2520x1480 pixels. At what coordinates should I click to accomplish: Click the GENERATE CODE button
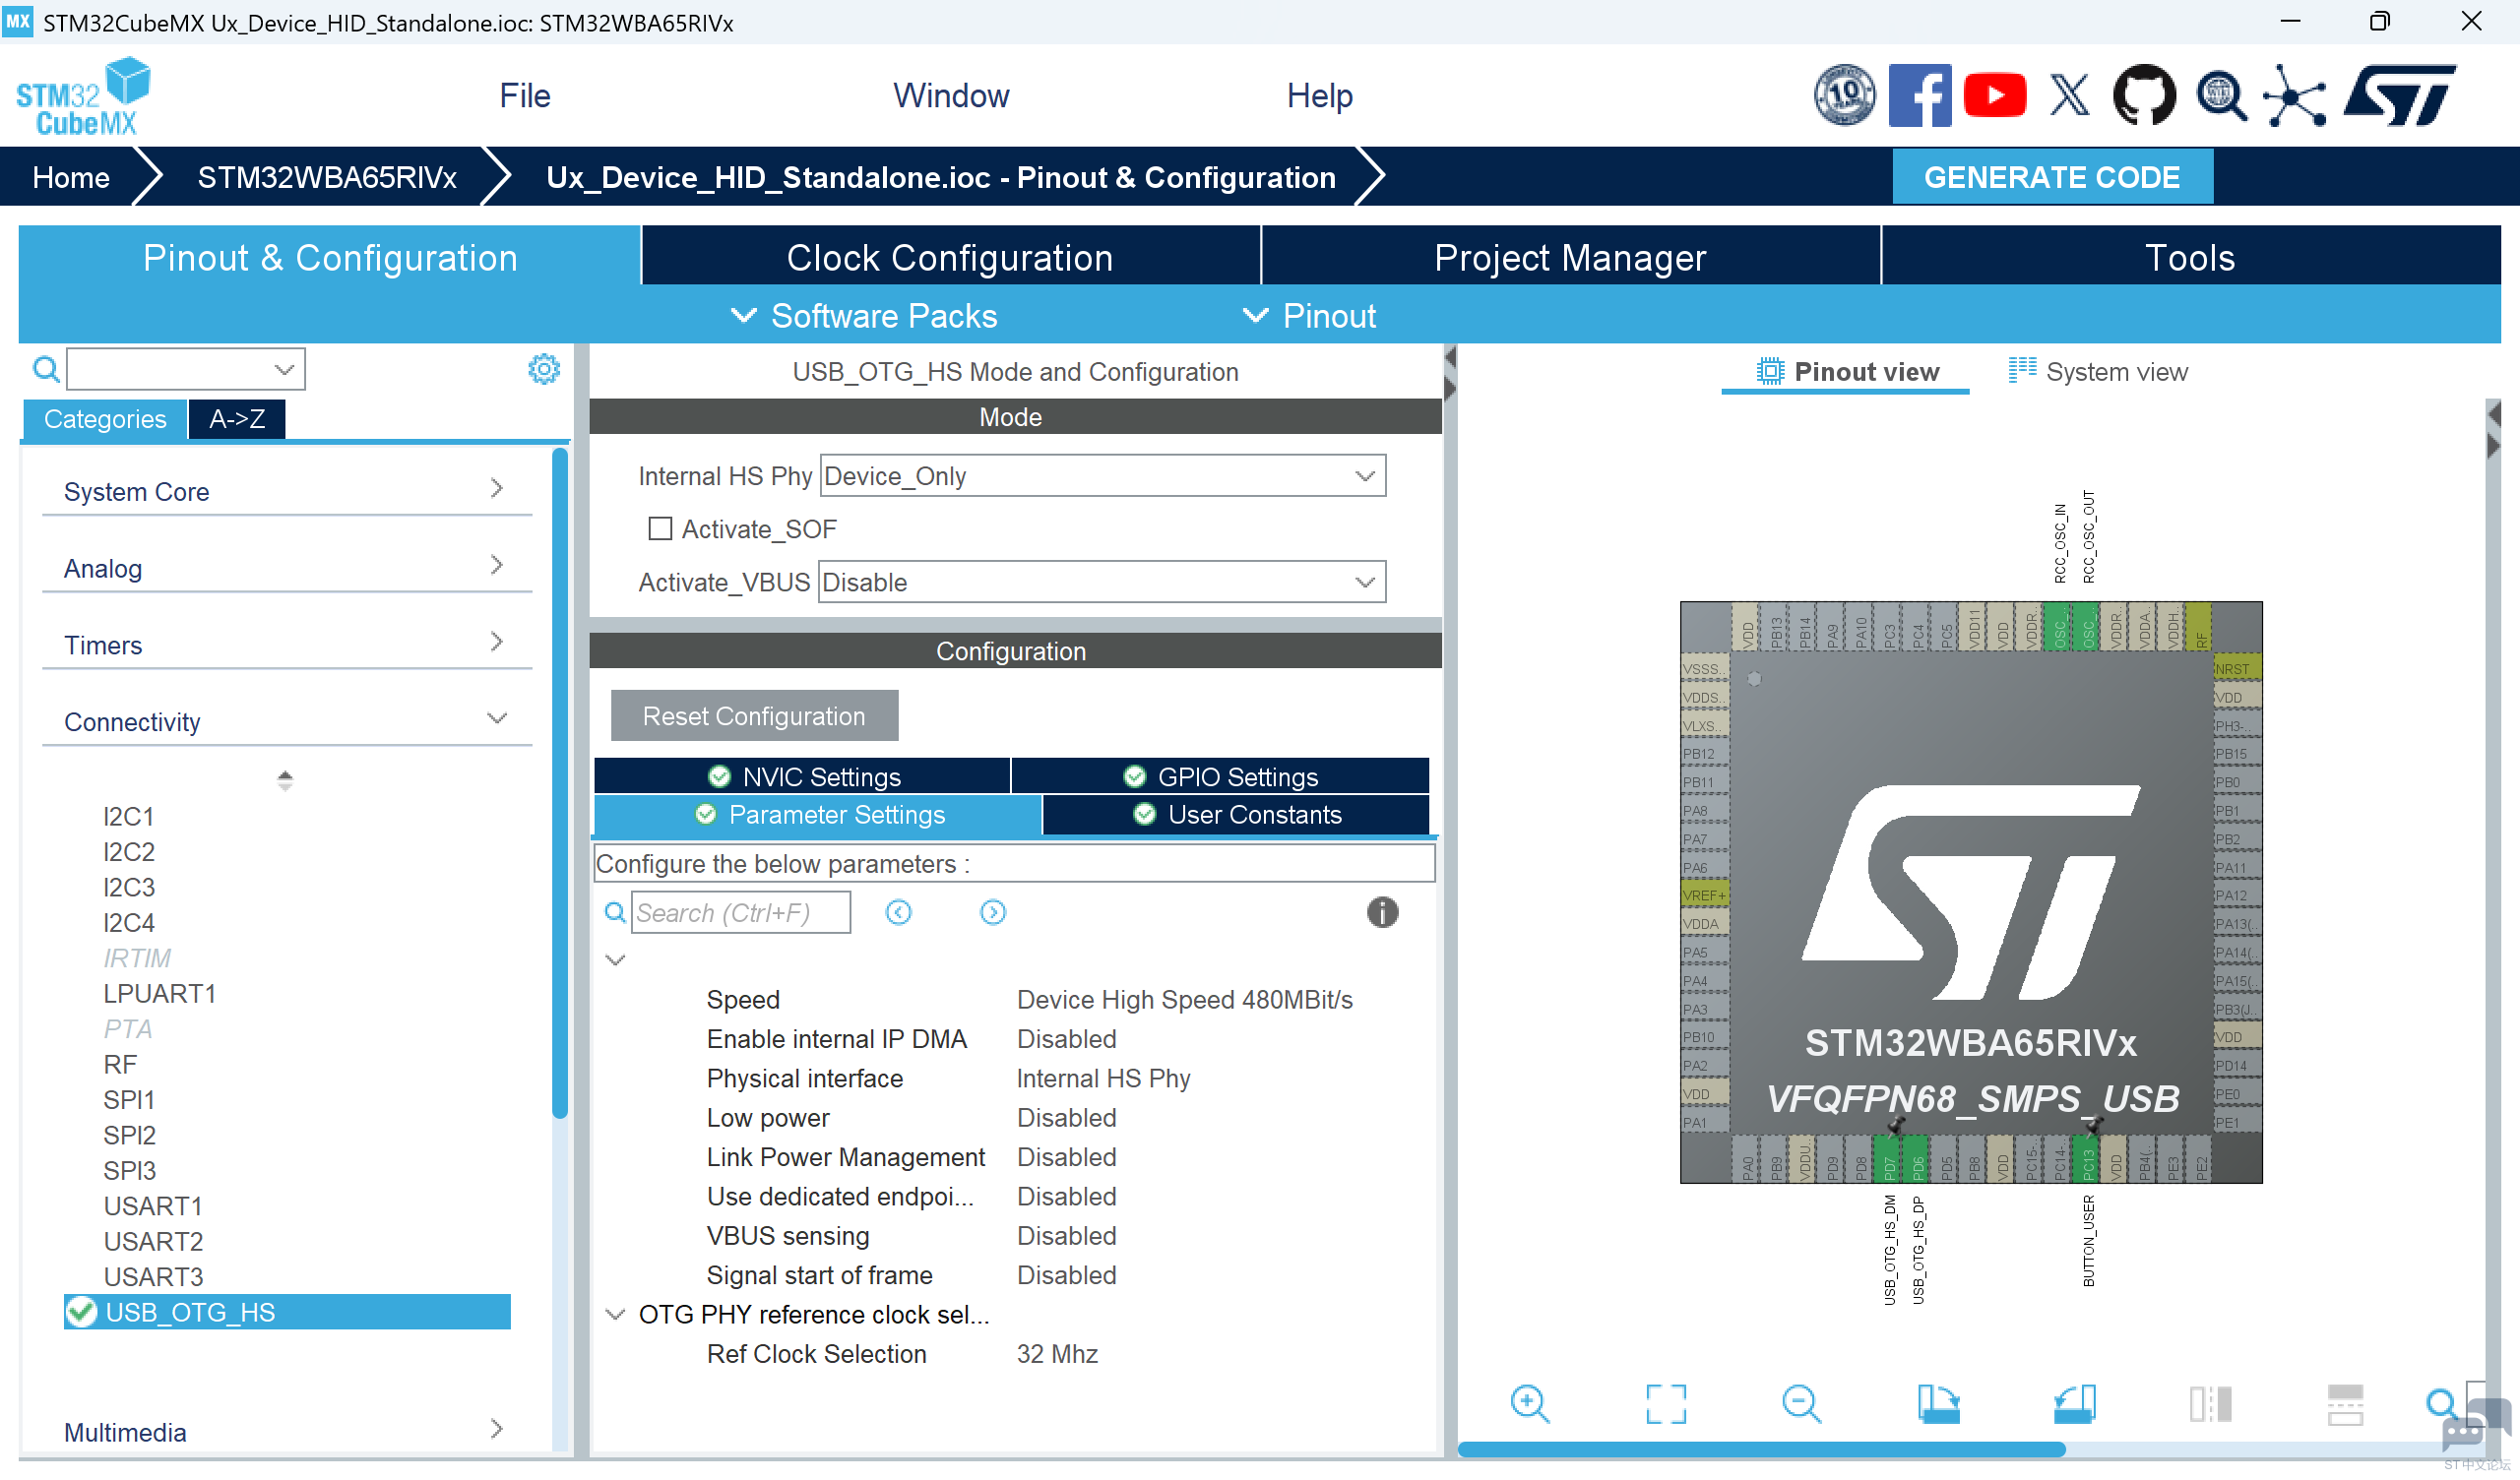(x=2052, y=177)
